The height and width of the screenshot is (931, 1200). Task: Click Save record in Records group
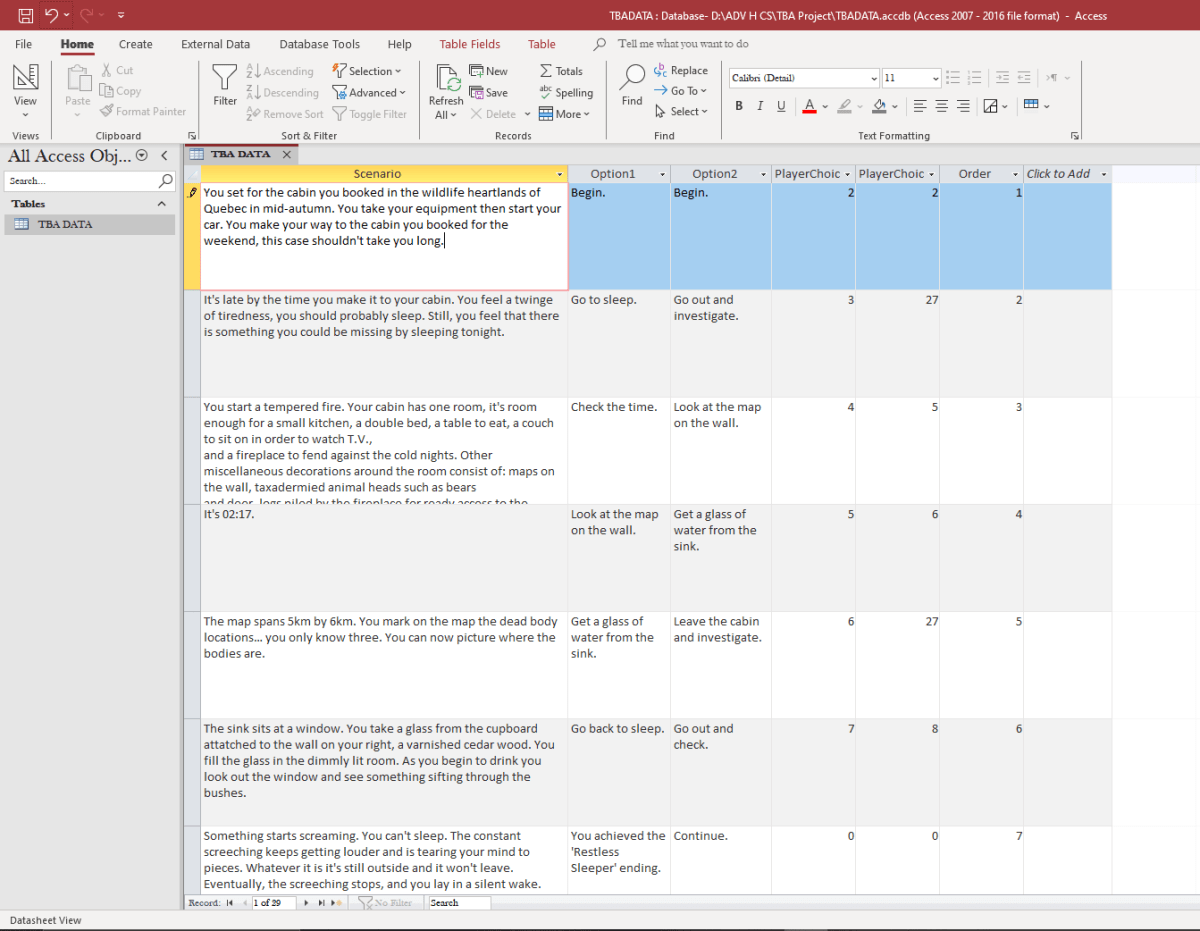pyautogui.click(x=488, y=92)
